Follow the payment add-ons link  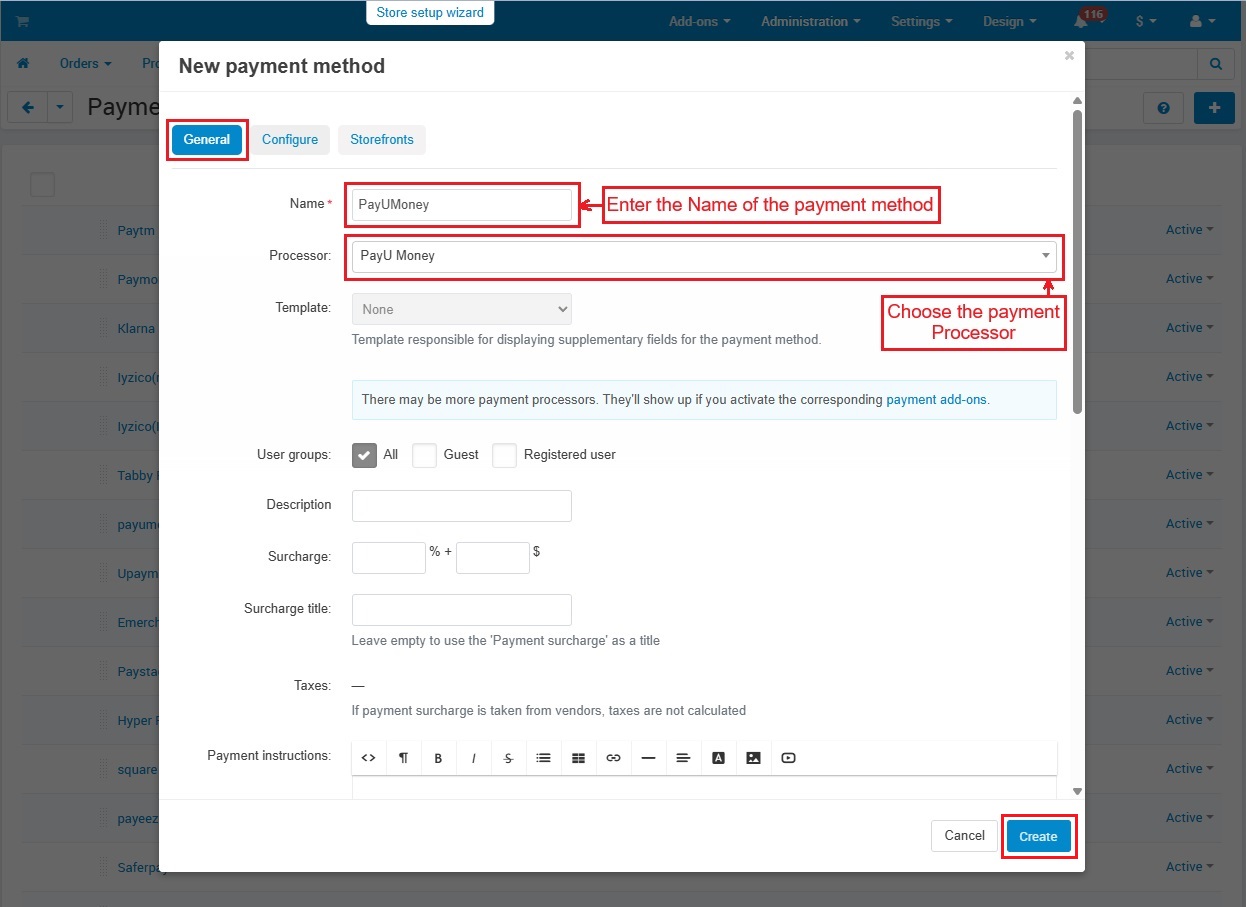pyautogui.click(x=936, y=399)
